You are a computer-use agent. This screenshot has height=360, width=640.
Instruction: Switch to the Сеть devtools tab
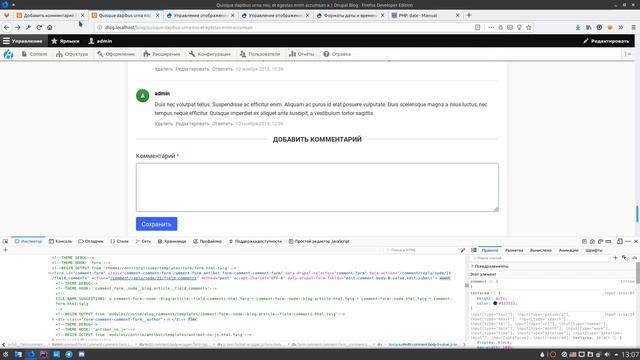143,241
